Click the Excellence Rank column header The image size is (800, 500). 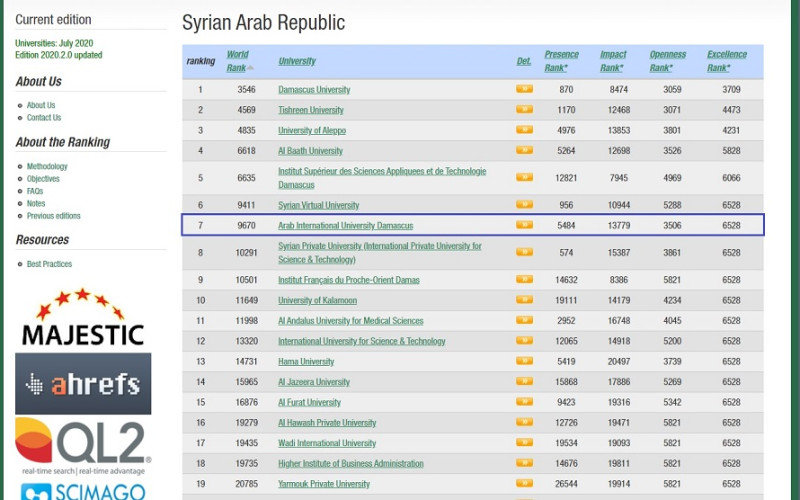pos(727,61)
